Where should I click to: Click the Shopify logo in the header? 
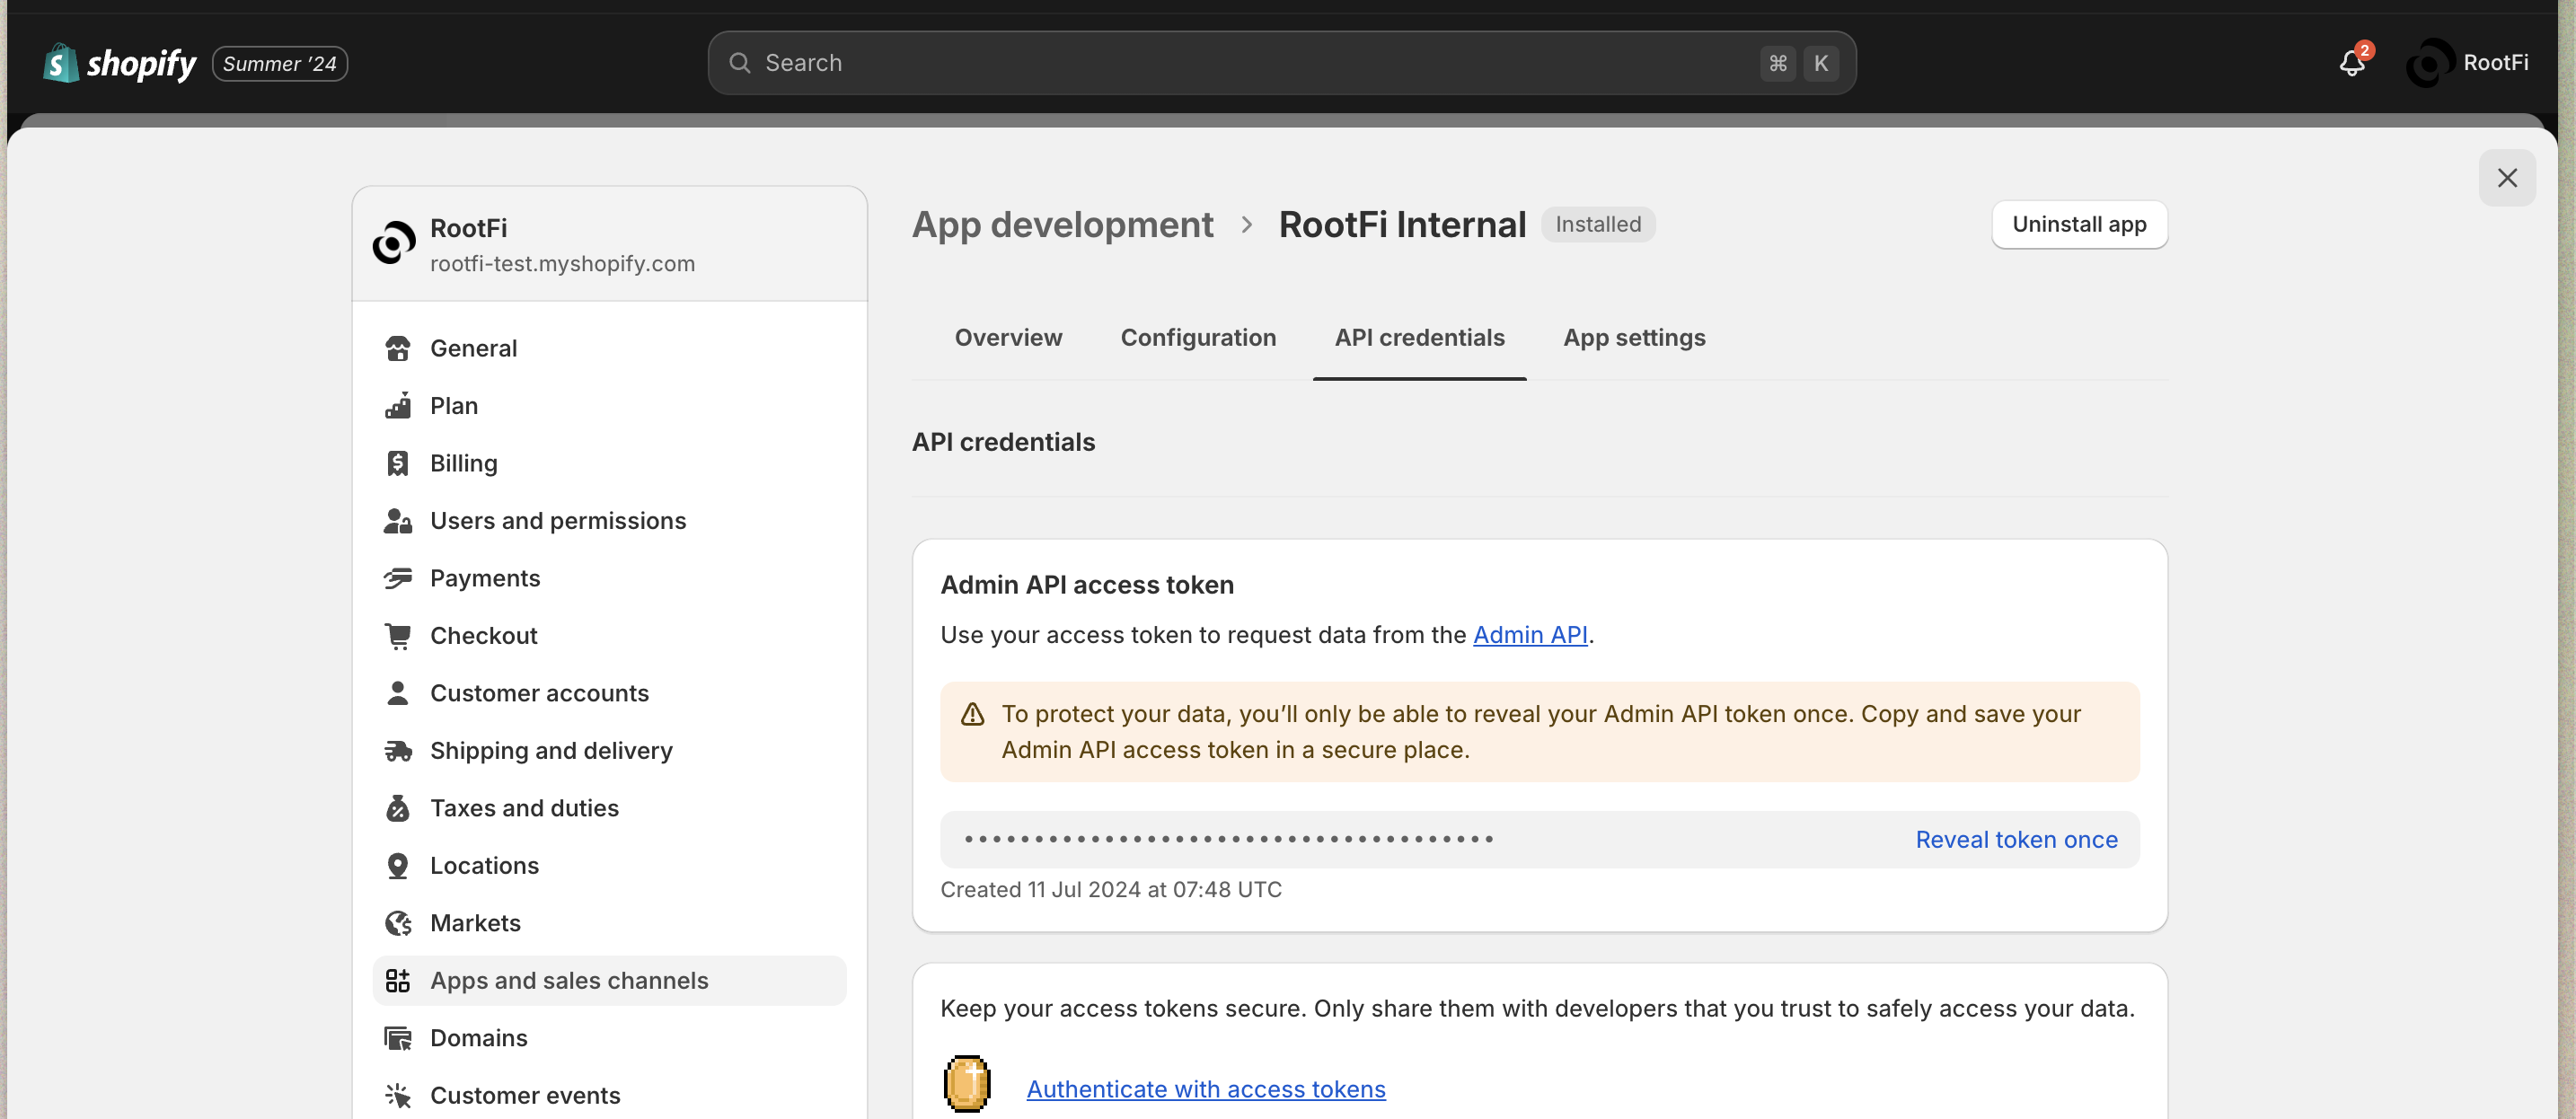[120, 64]
